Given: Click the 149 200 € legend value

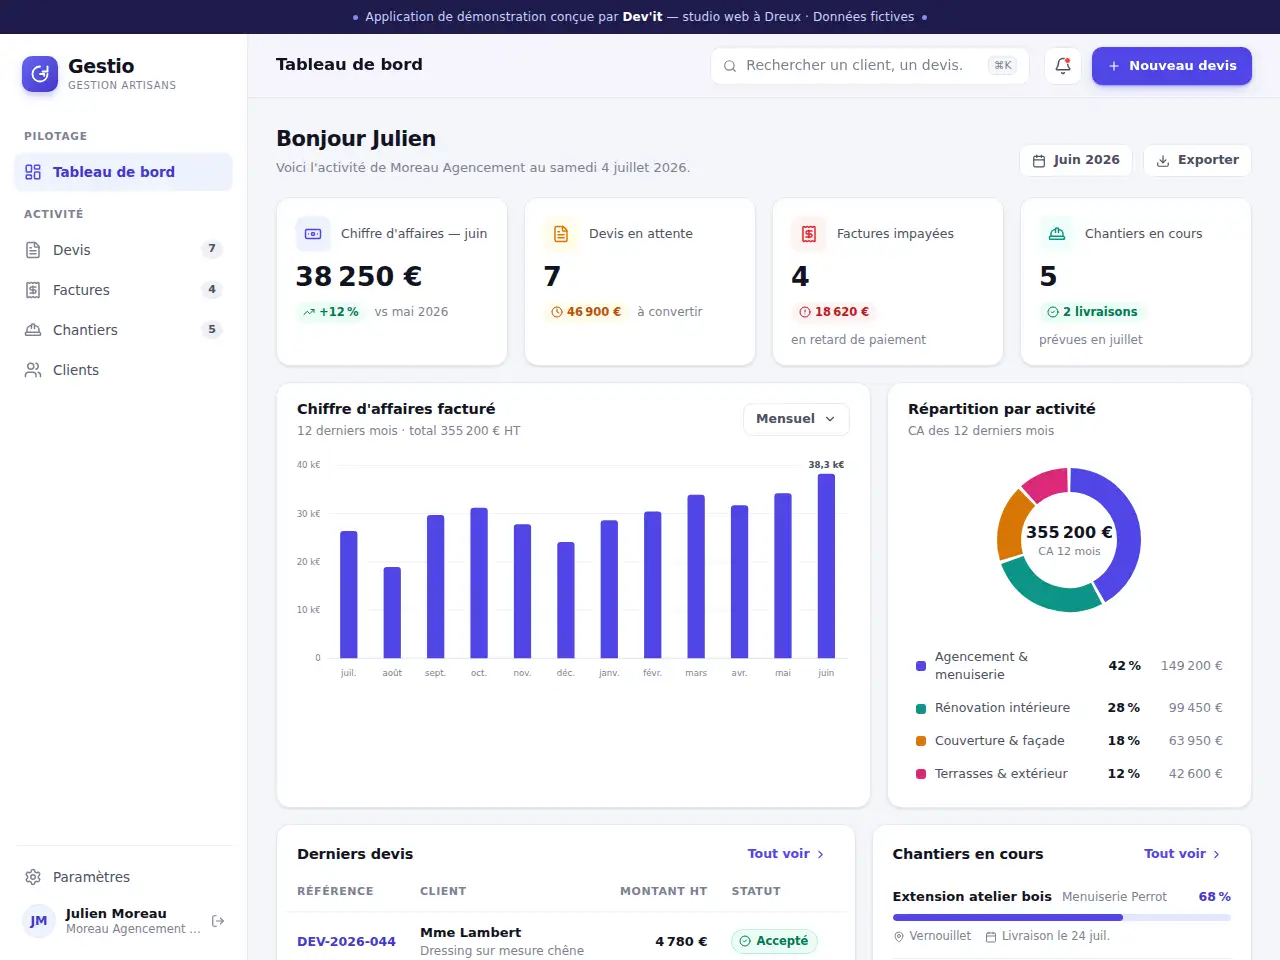Looking at the screenshot, I should pos(1192,666).
